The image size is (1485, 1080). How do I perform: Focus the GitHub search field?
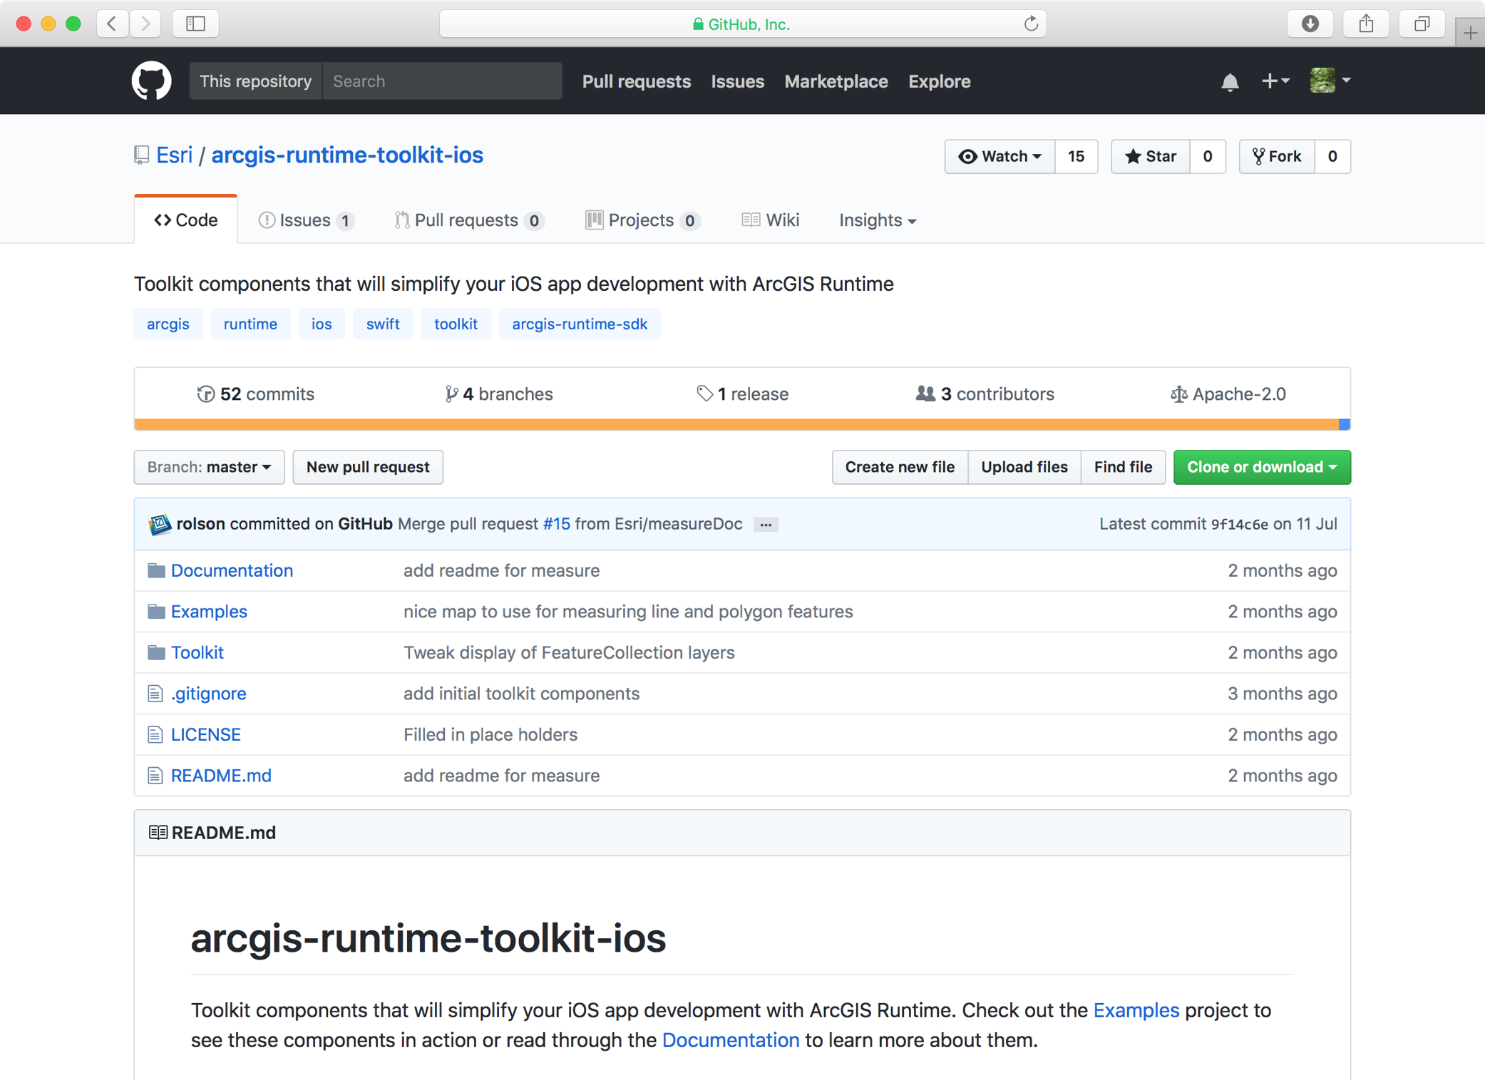click(442, 81)
